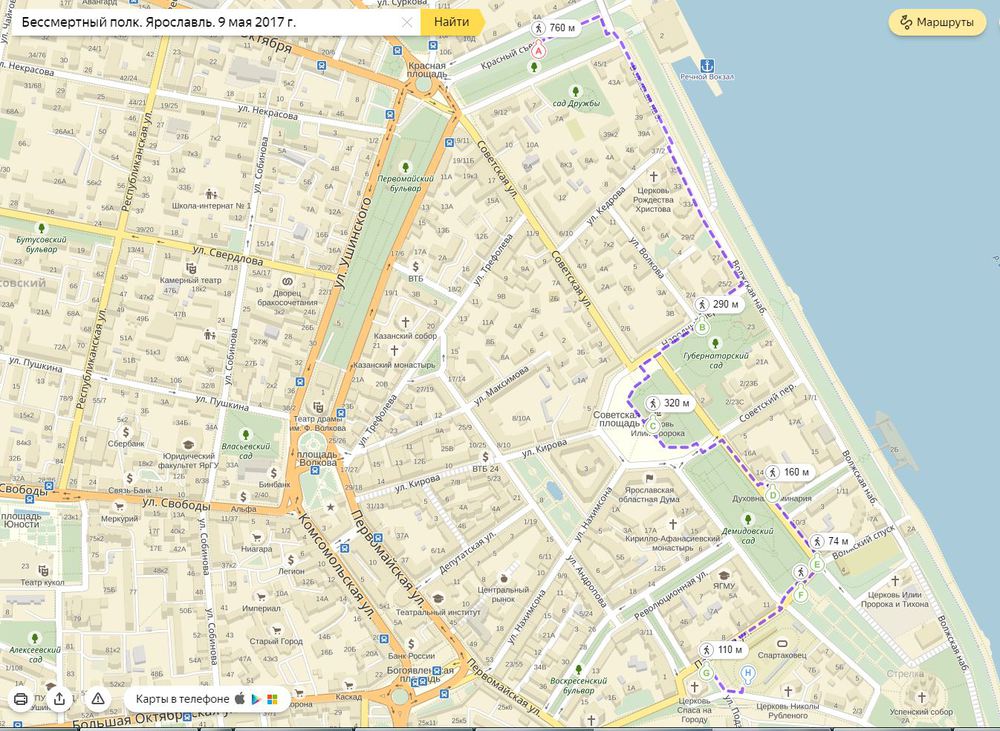Click the Юридический факультет ЯрГУ graduation cap icon
This screenshot has height=731, width=1000.
point(188,445)
